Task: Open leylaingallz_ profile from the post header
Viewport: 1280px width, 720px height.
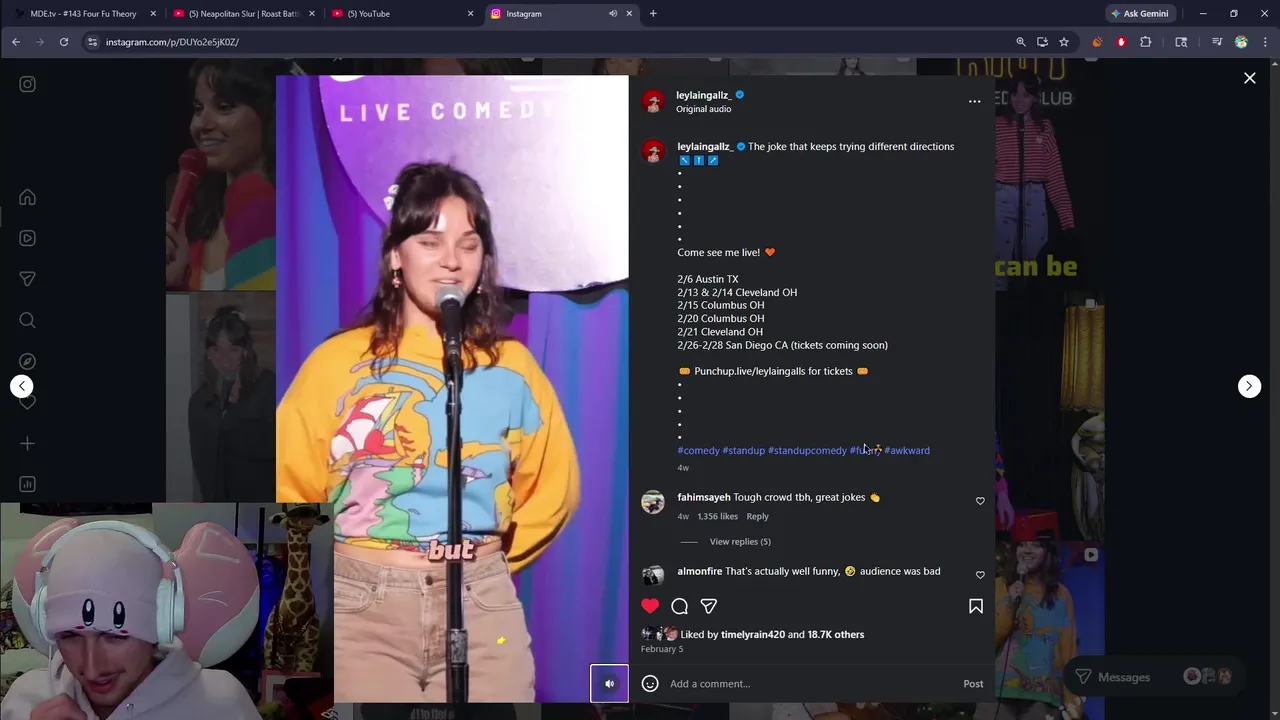Action: coord(702,95)
